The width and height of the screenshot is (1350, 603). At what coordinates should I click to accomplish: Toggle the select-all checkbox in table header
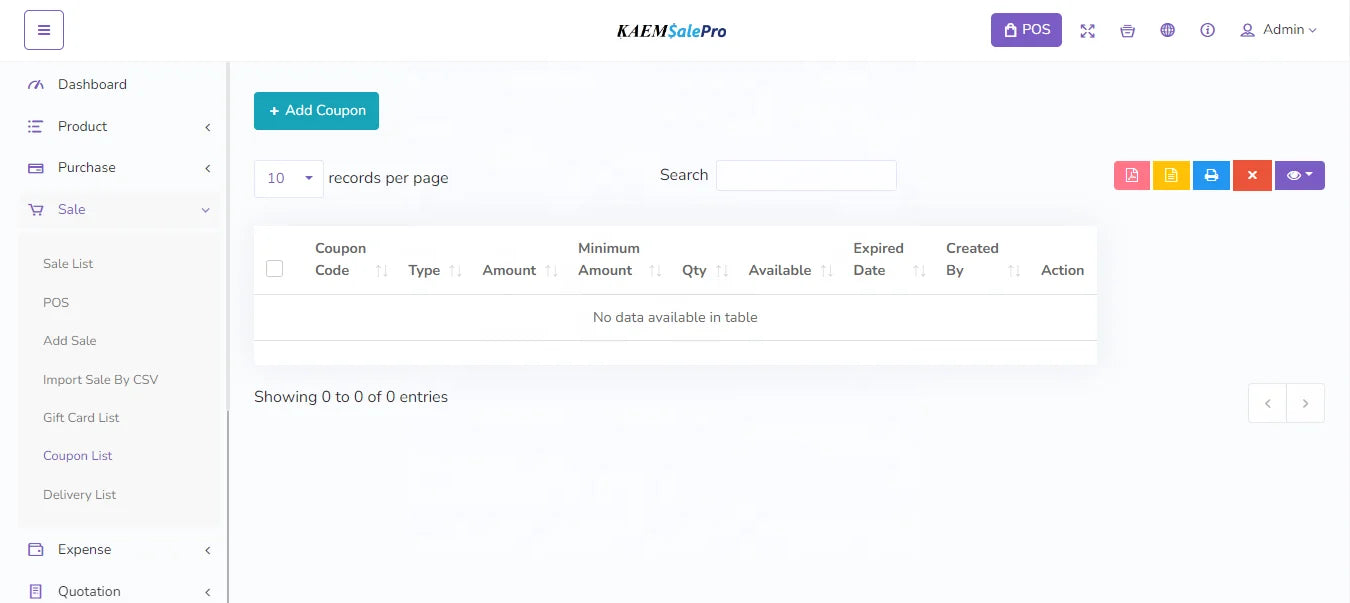click(275, 268)
